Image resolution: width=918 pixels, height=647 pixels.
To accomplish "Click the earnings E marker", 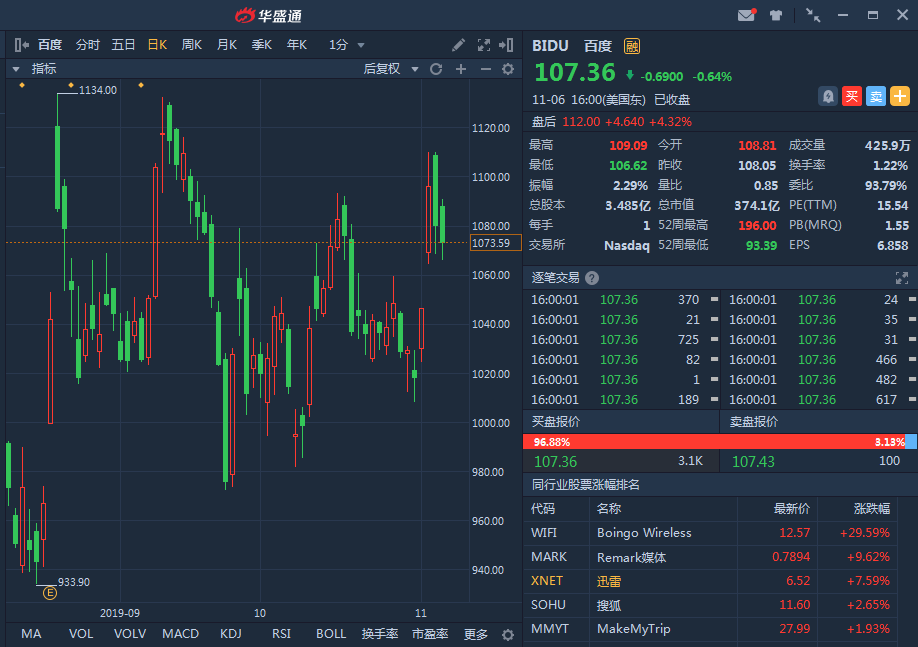I will click(50, 593).
